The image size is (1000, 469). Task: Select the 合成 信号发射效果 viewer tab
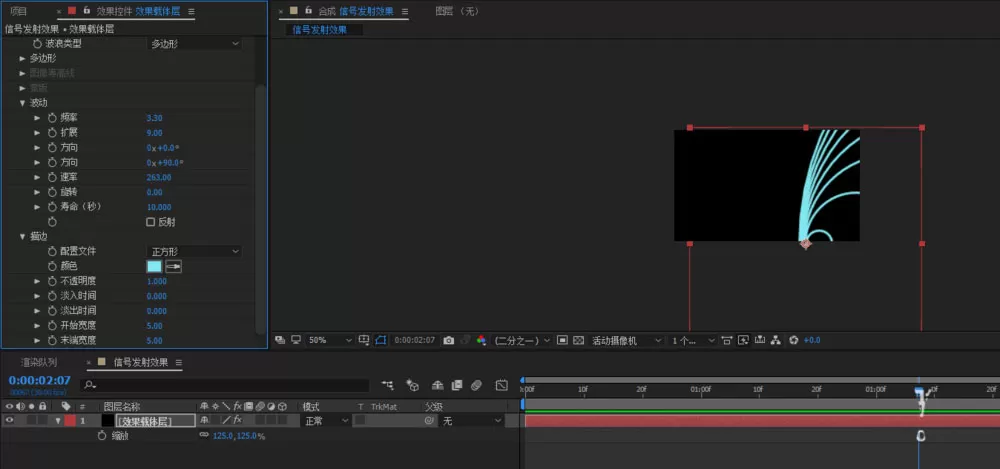click(355, 11)
